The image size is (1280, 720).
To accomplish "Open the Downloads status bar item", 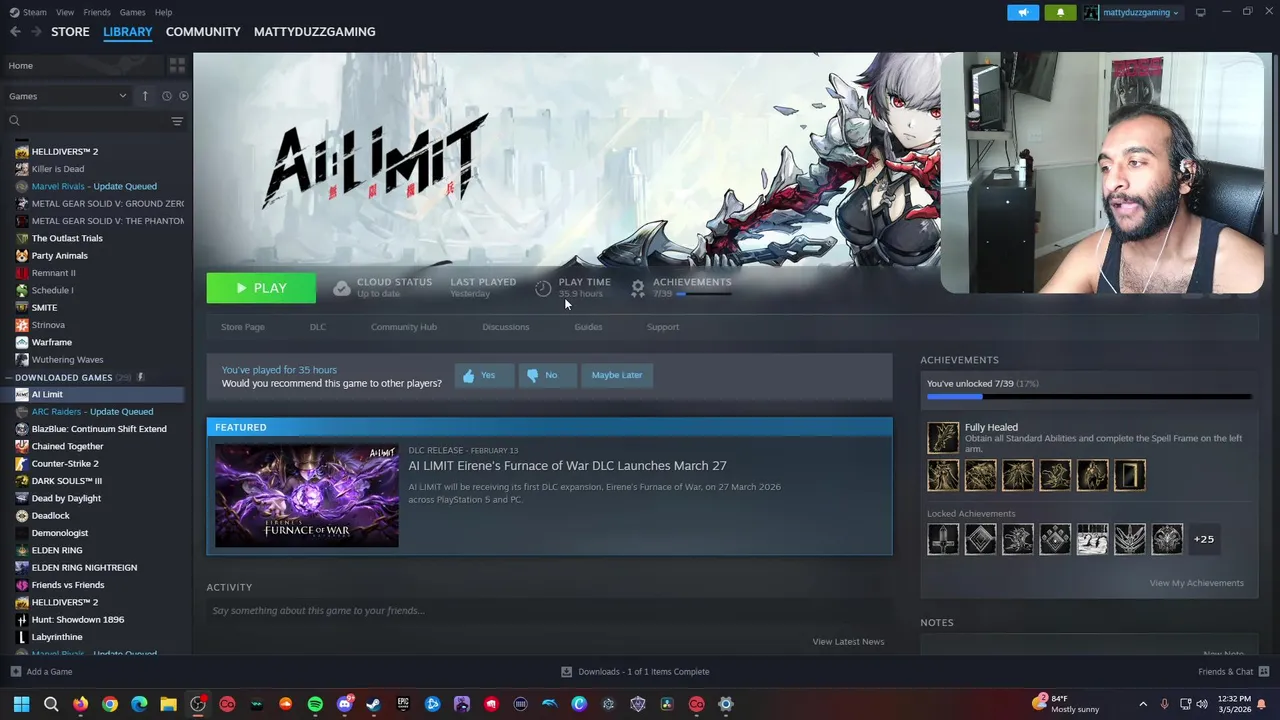I will pyautogui.click(x=635, y=672).
